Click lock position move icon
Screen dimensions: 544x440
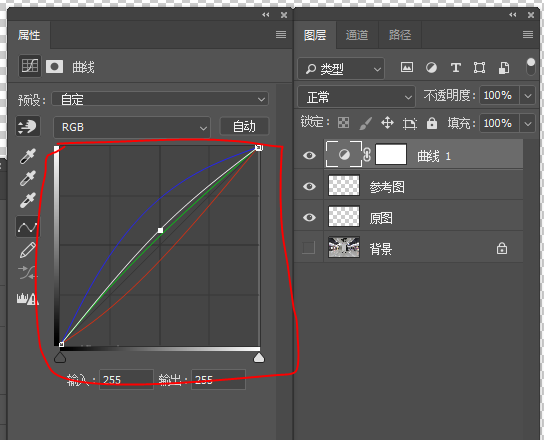coord(387,123)
